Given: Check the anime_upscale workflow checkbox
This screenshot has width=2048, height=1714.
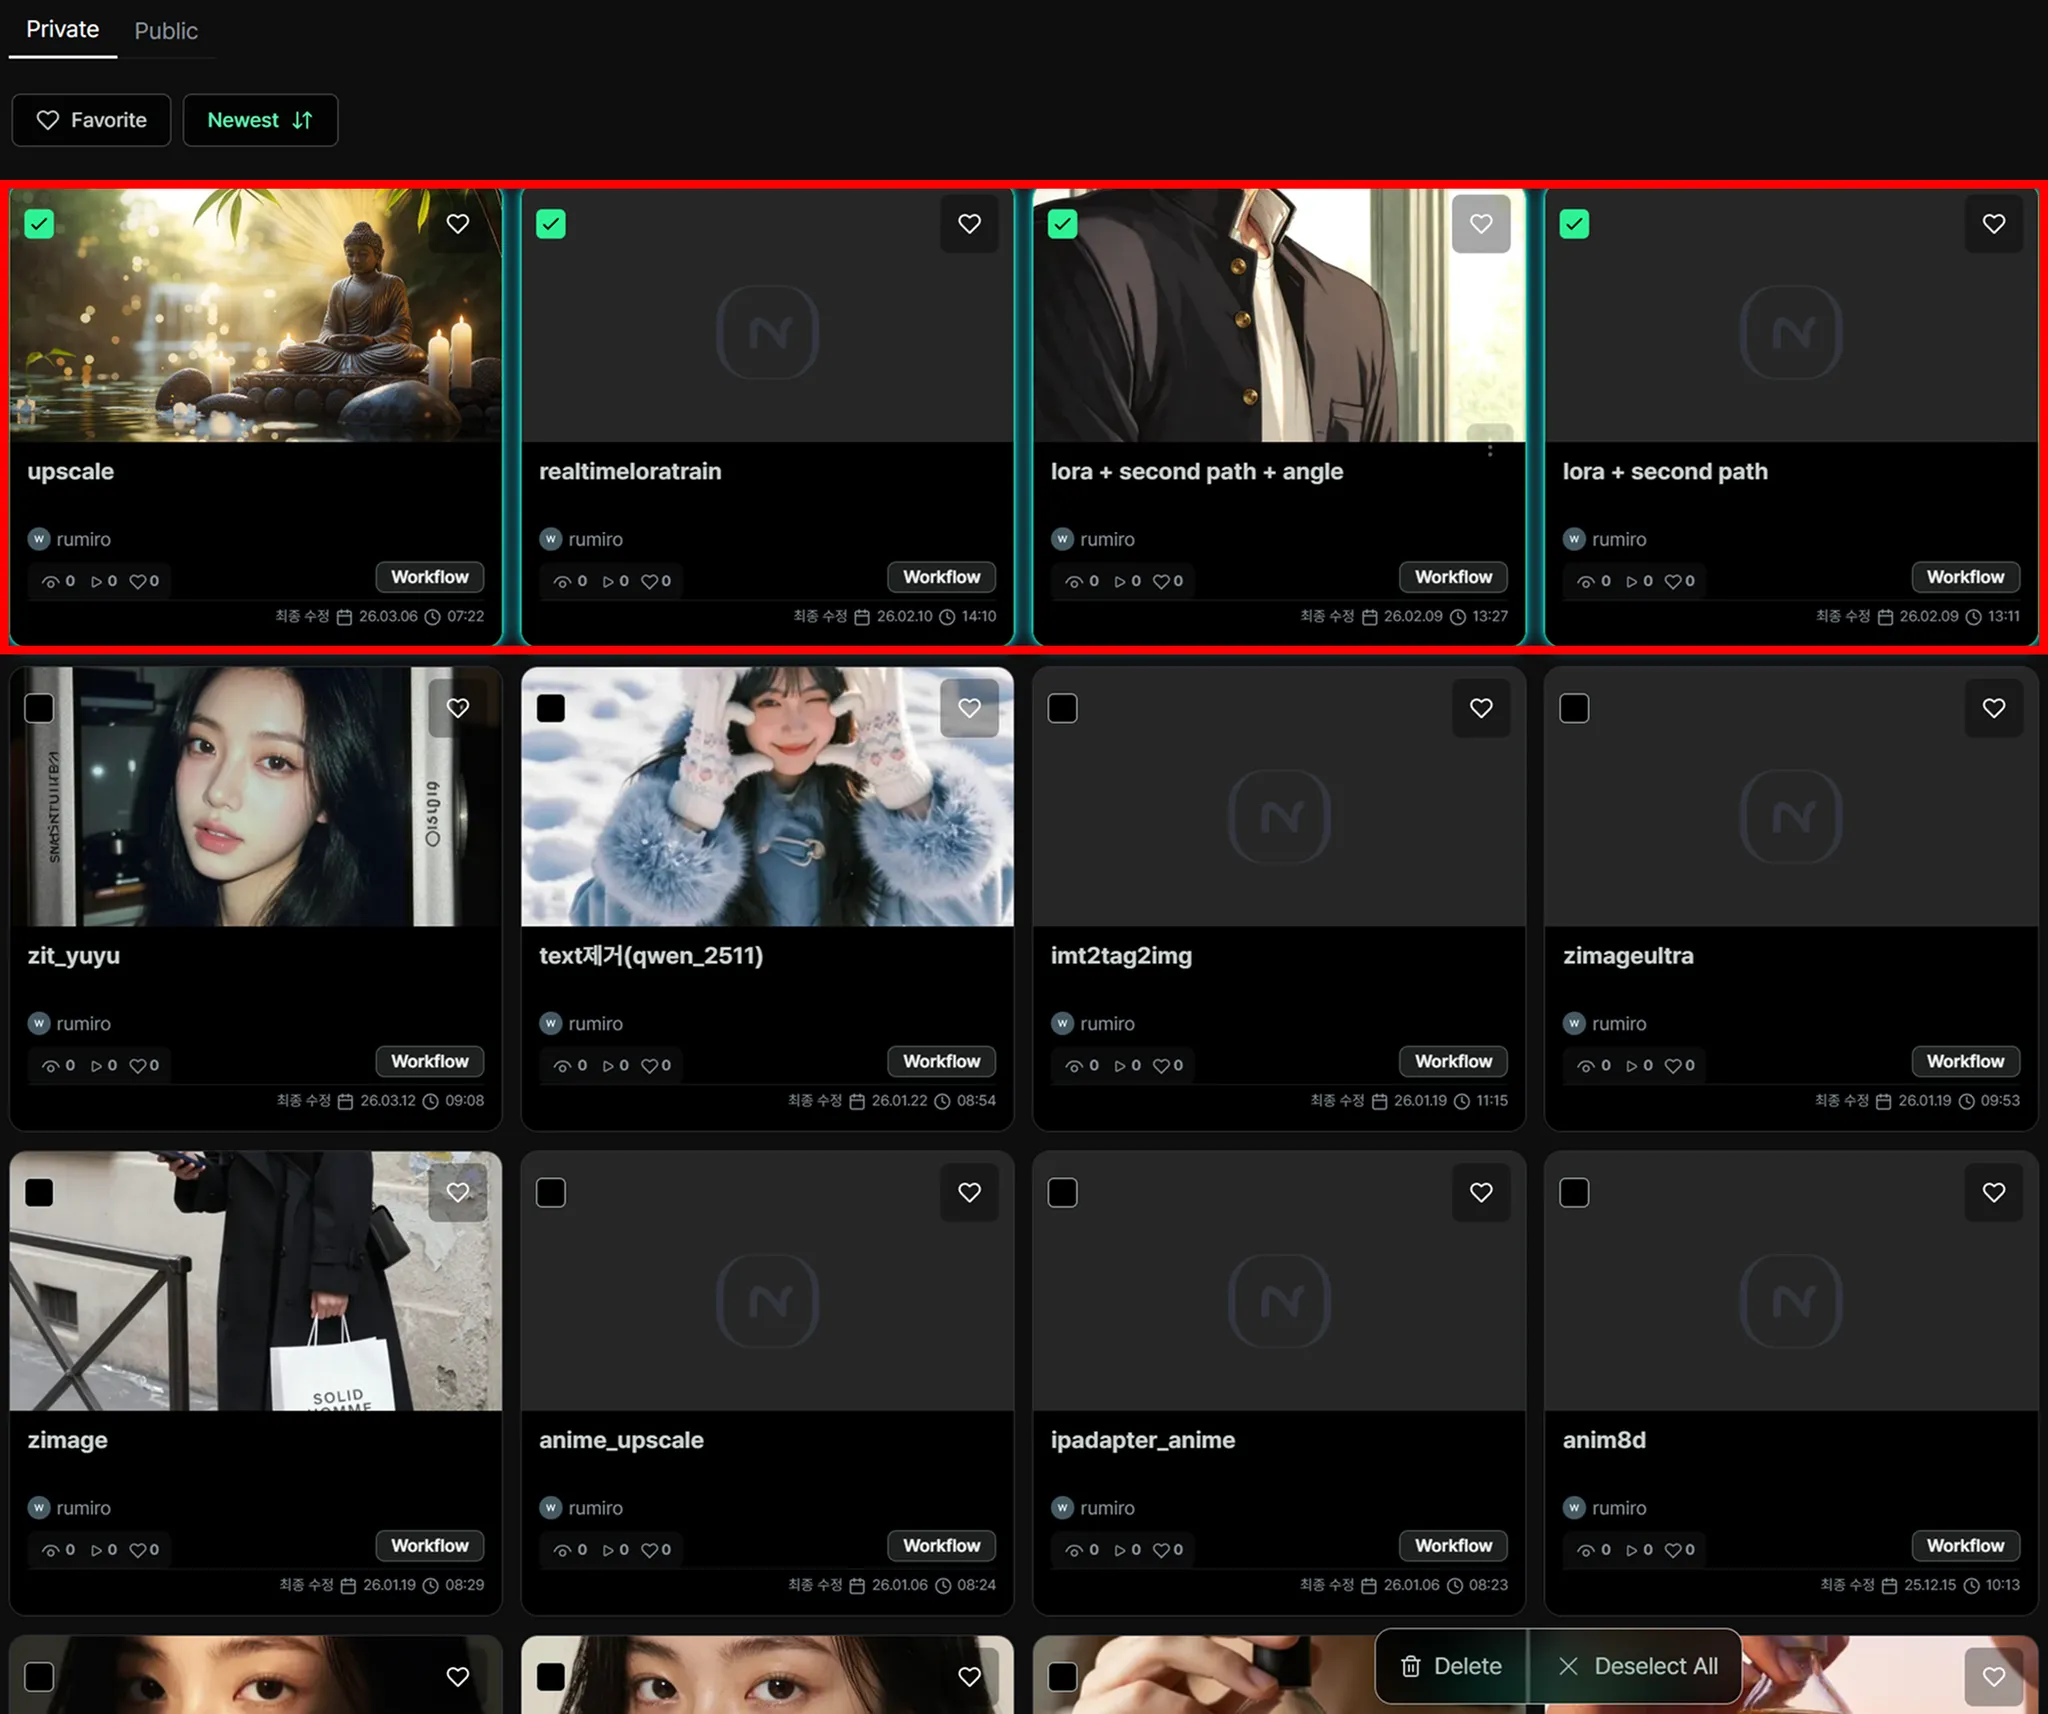Looking at the screenshot, I should click(551, 1192).
